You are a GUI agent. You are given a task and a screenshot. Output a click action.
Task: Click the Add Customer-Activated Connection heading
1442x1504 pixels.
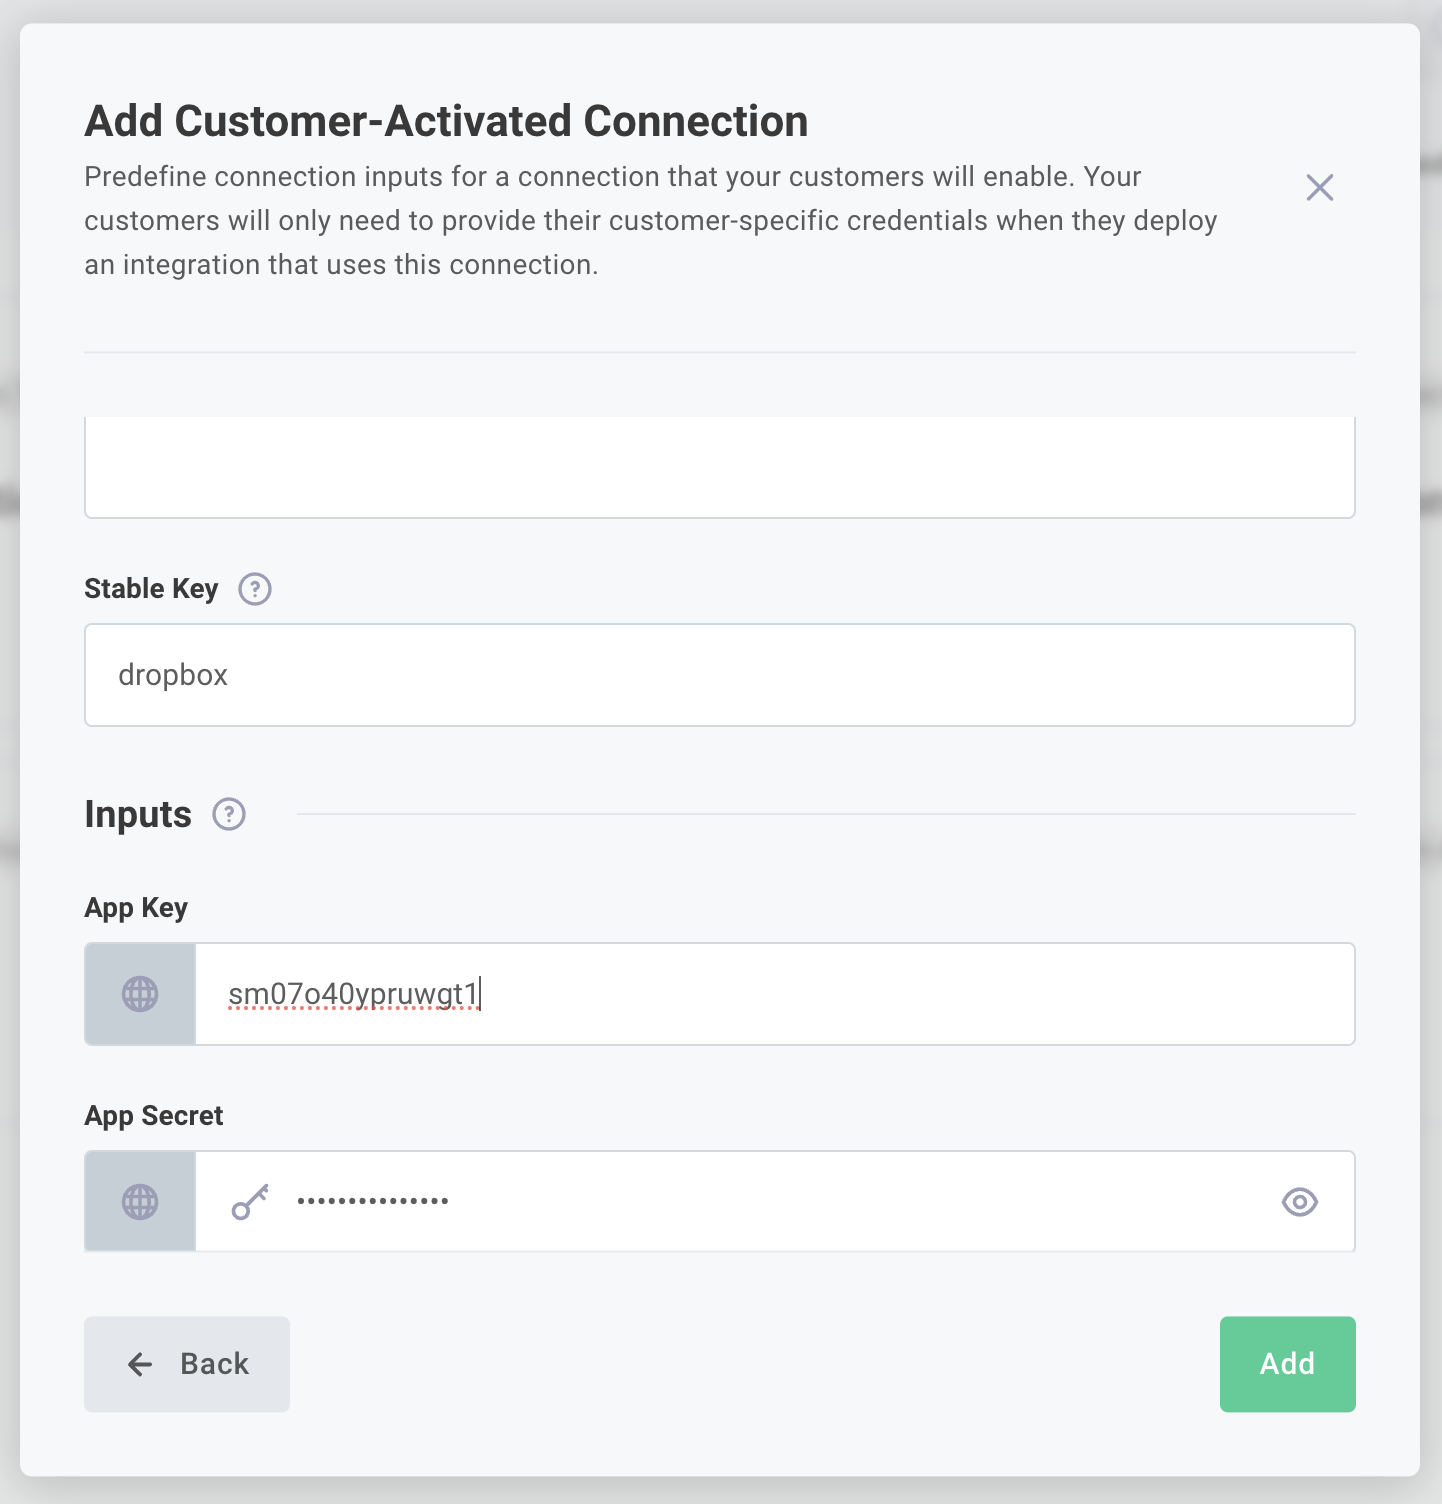click(x=446, y=120)
